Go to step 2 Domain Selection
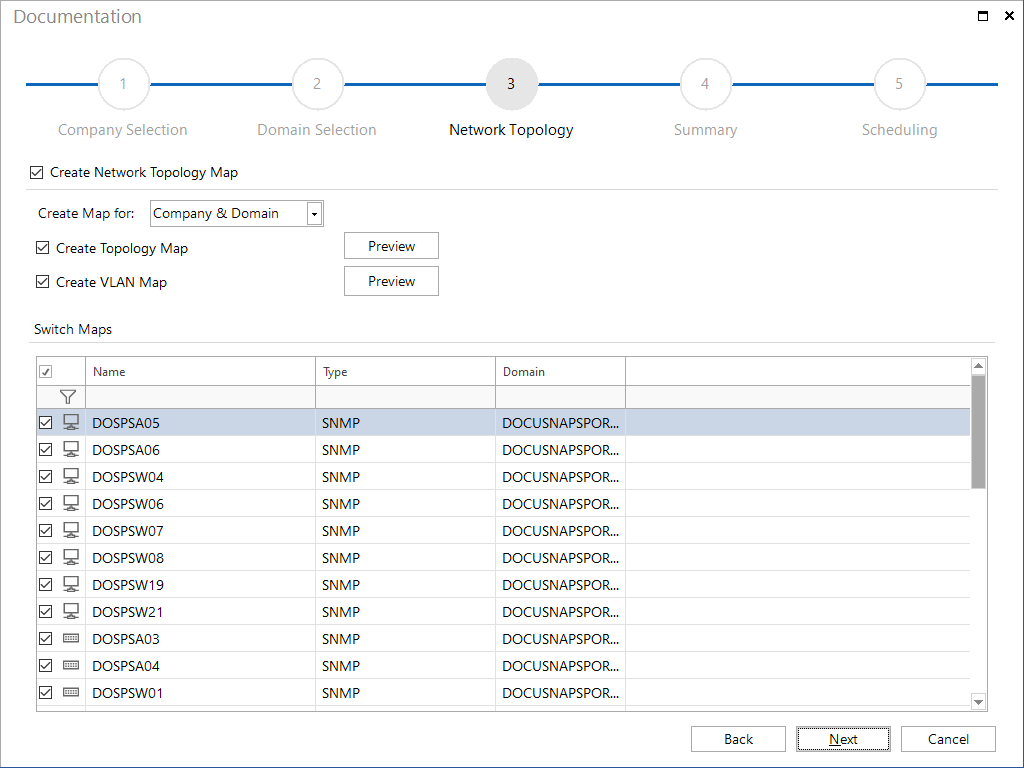The height and width of the screenshot is (768, 1024). [317, 84]
